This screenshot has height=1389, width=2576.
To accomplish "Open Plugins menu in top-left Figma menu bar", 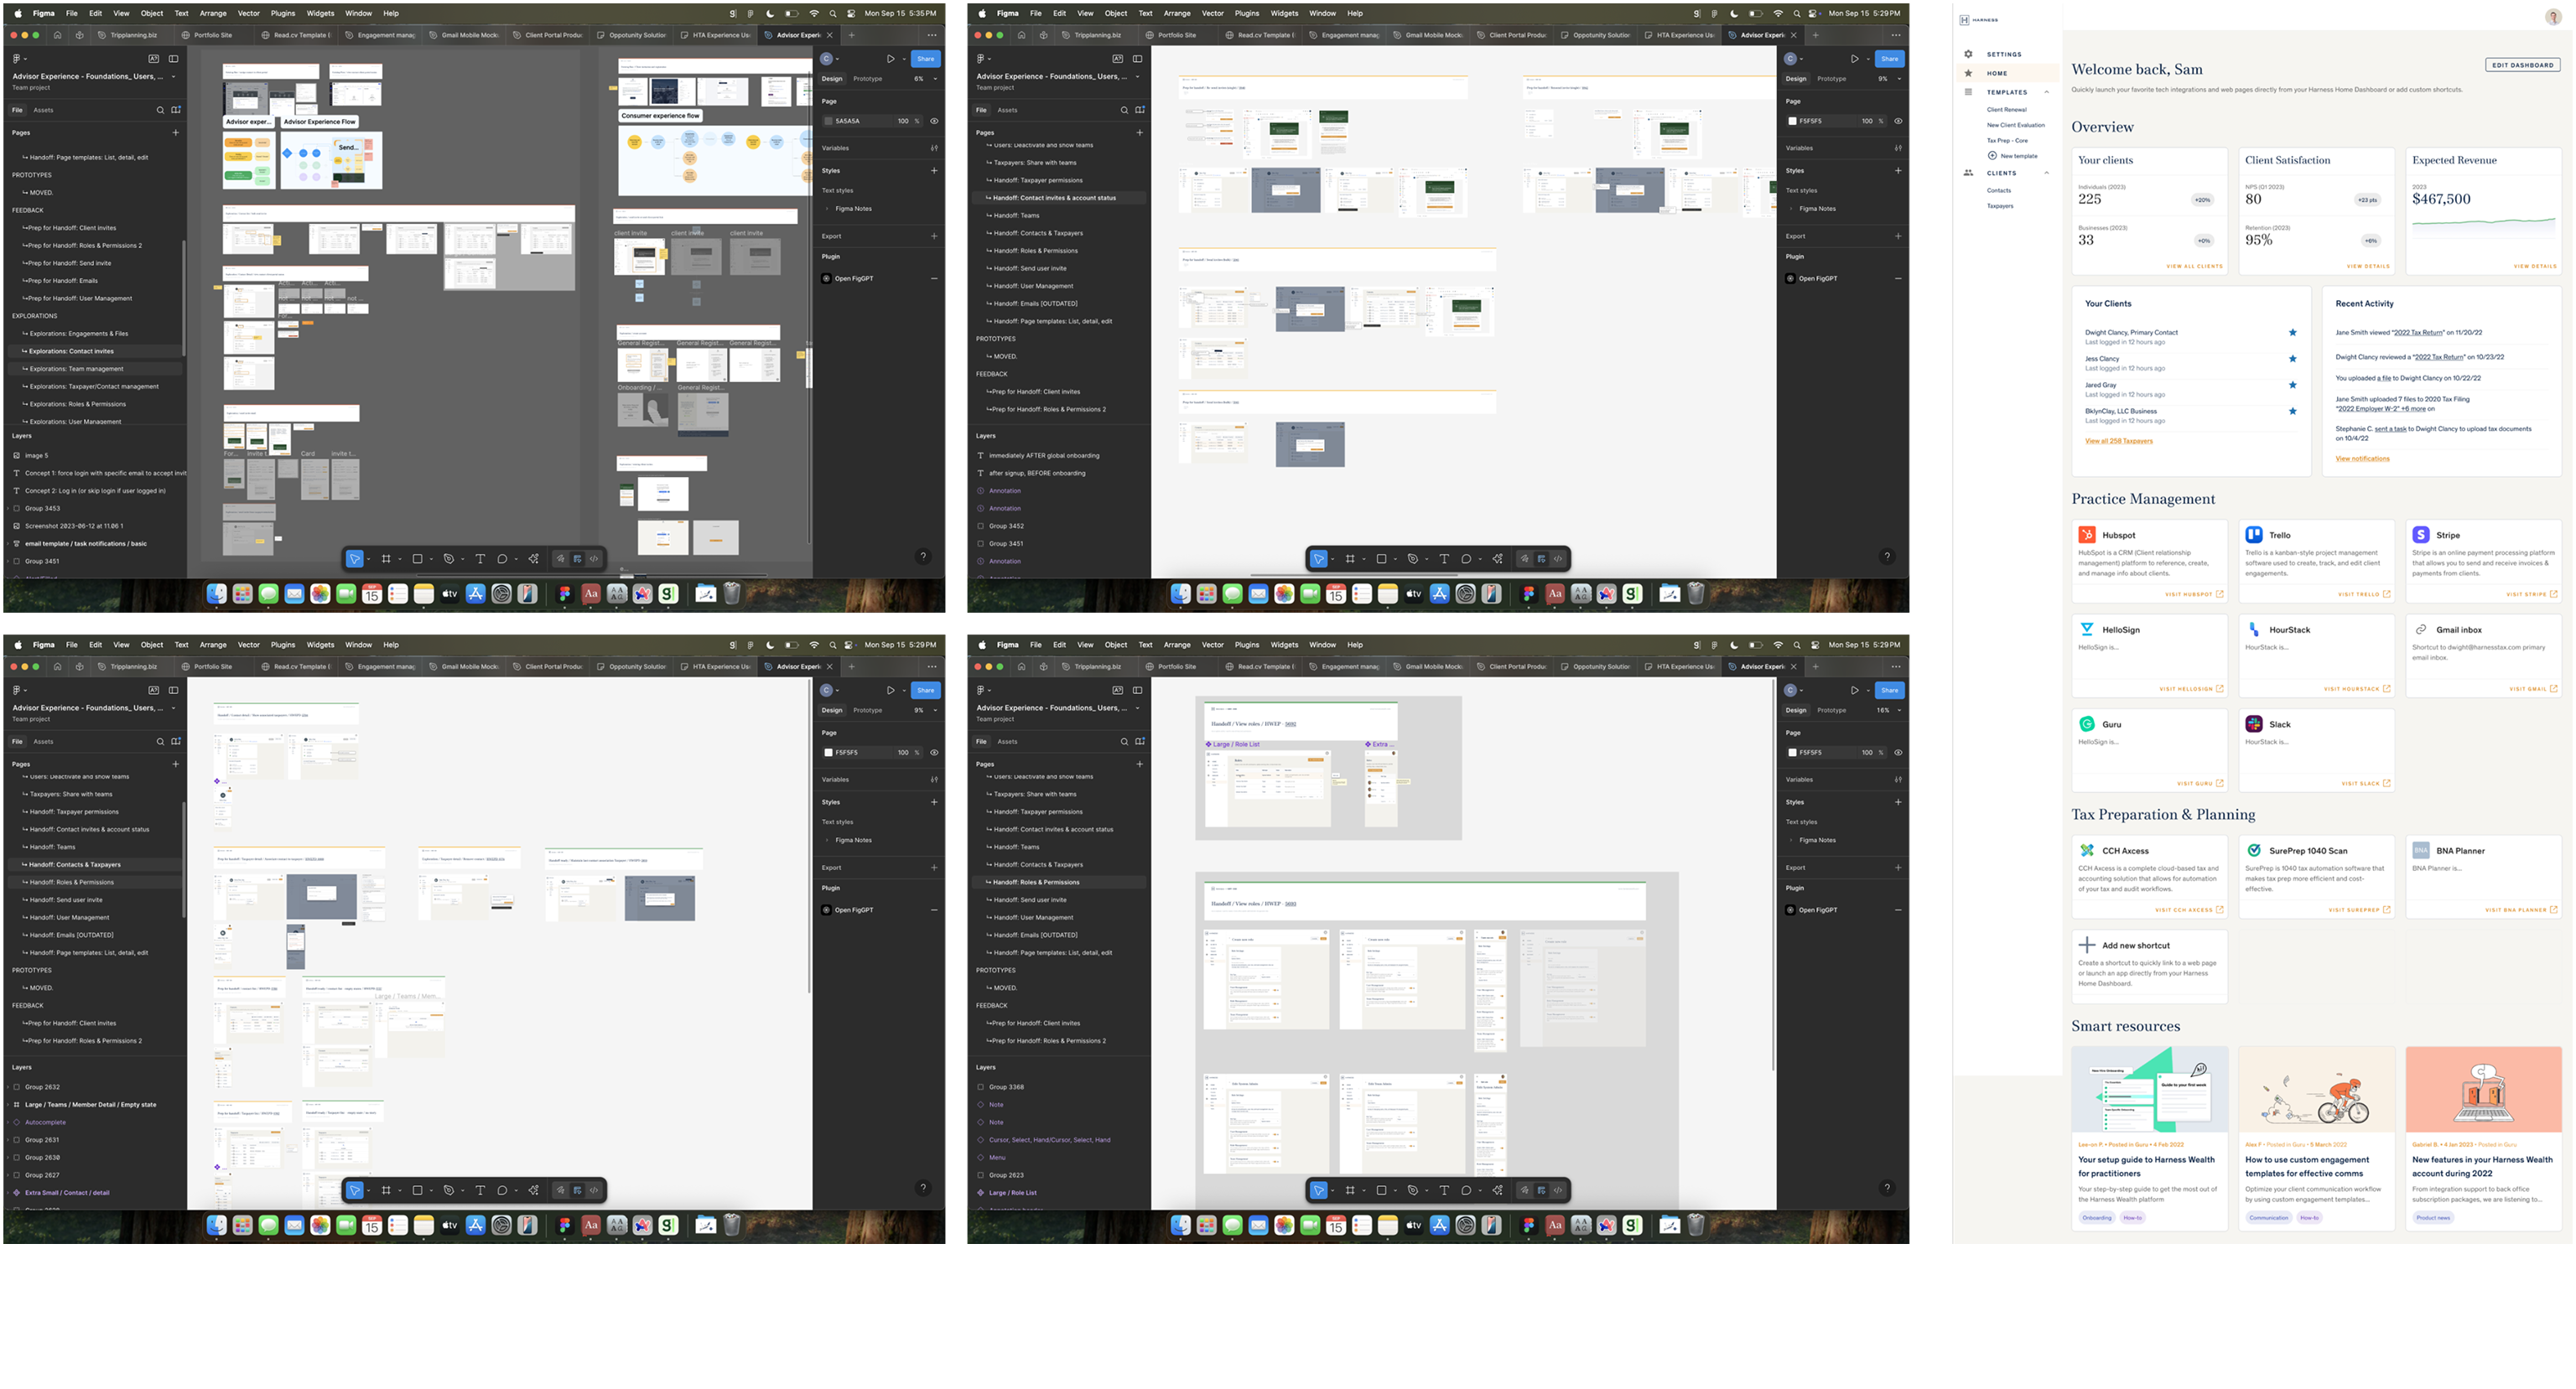I will coord(283,14).
